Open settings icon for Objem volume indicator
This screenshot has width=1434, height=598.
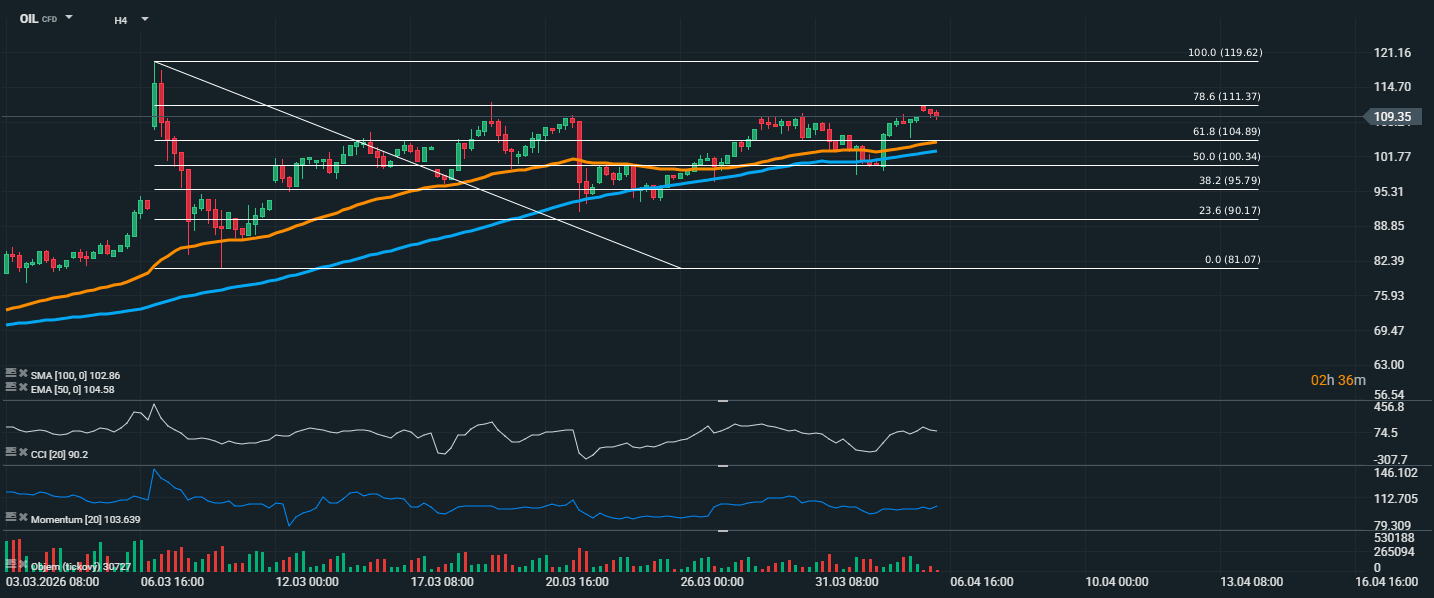click(x=11, y=566)
